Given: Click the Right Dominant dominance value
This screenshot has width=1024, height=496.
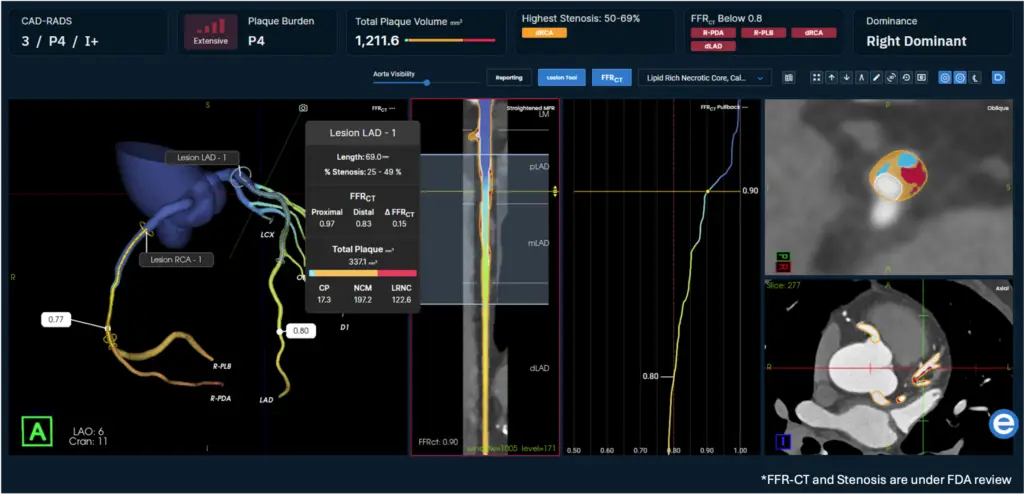Looking at the screenshot, I should click(x=916, y=41).
